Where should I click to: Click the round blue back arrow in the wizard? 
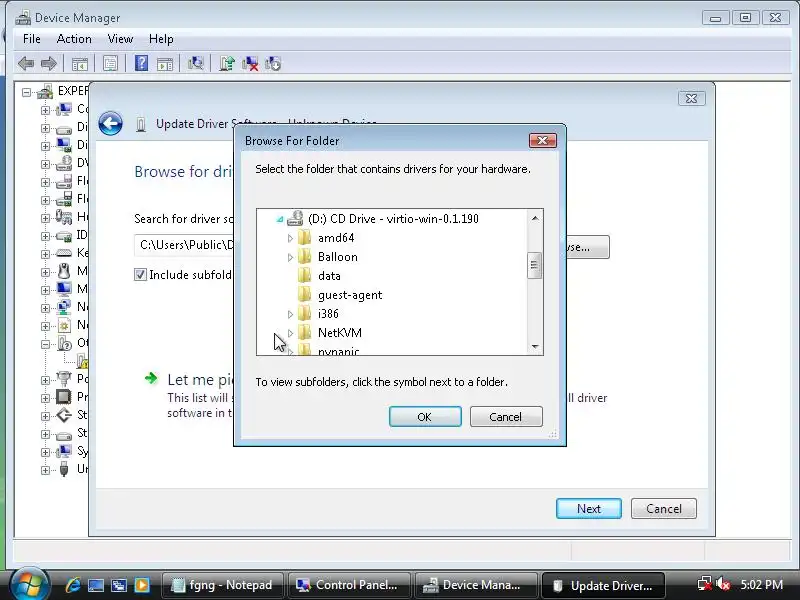110,123
